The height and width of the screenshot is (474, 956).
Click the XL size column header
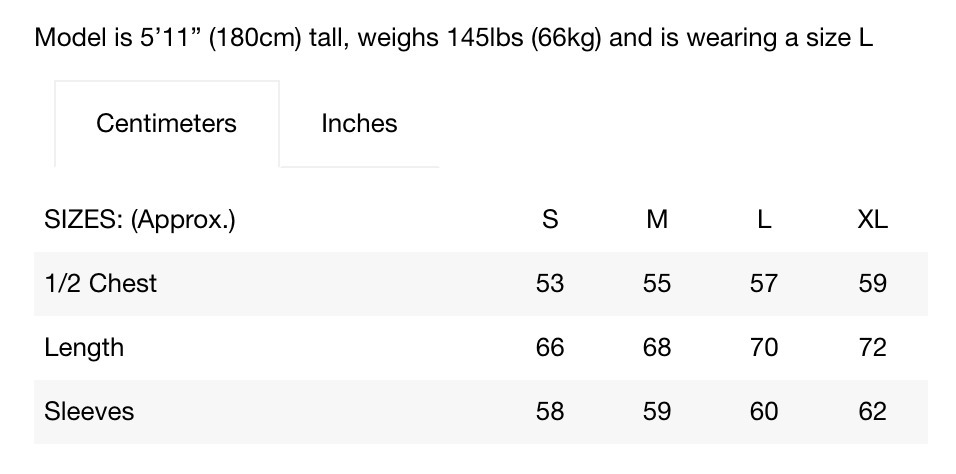coord(872,219)
